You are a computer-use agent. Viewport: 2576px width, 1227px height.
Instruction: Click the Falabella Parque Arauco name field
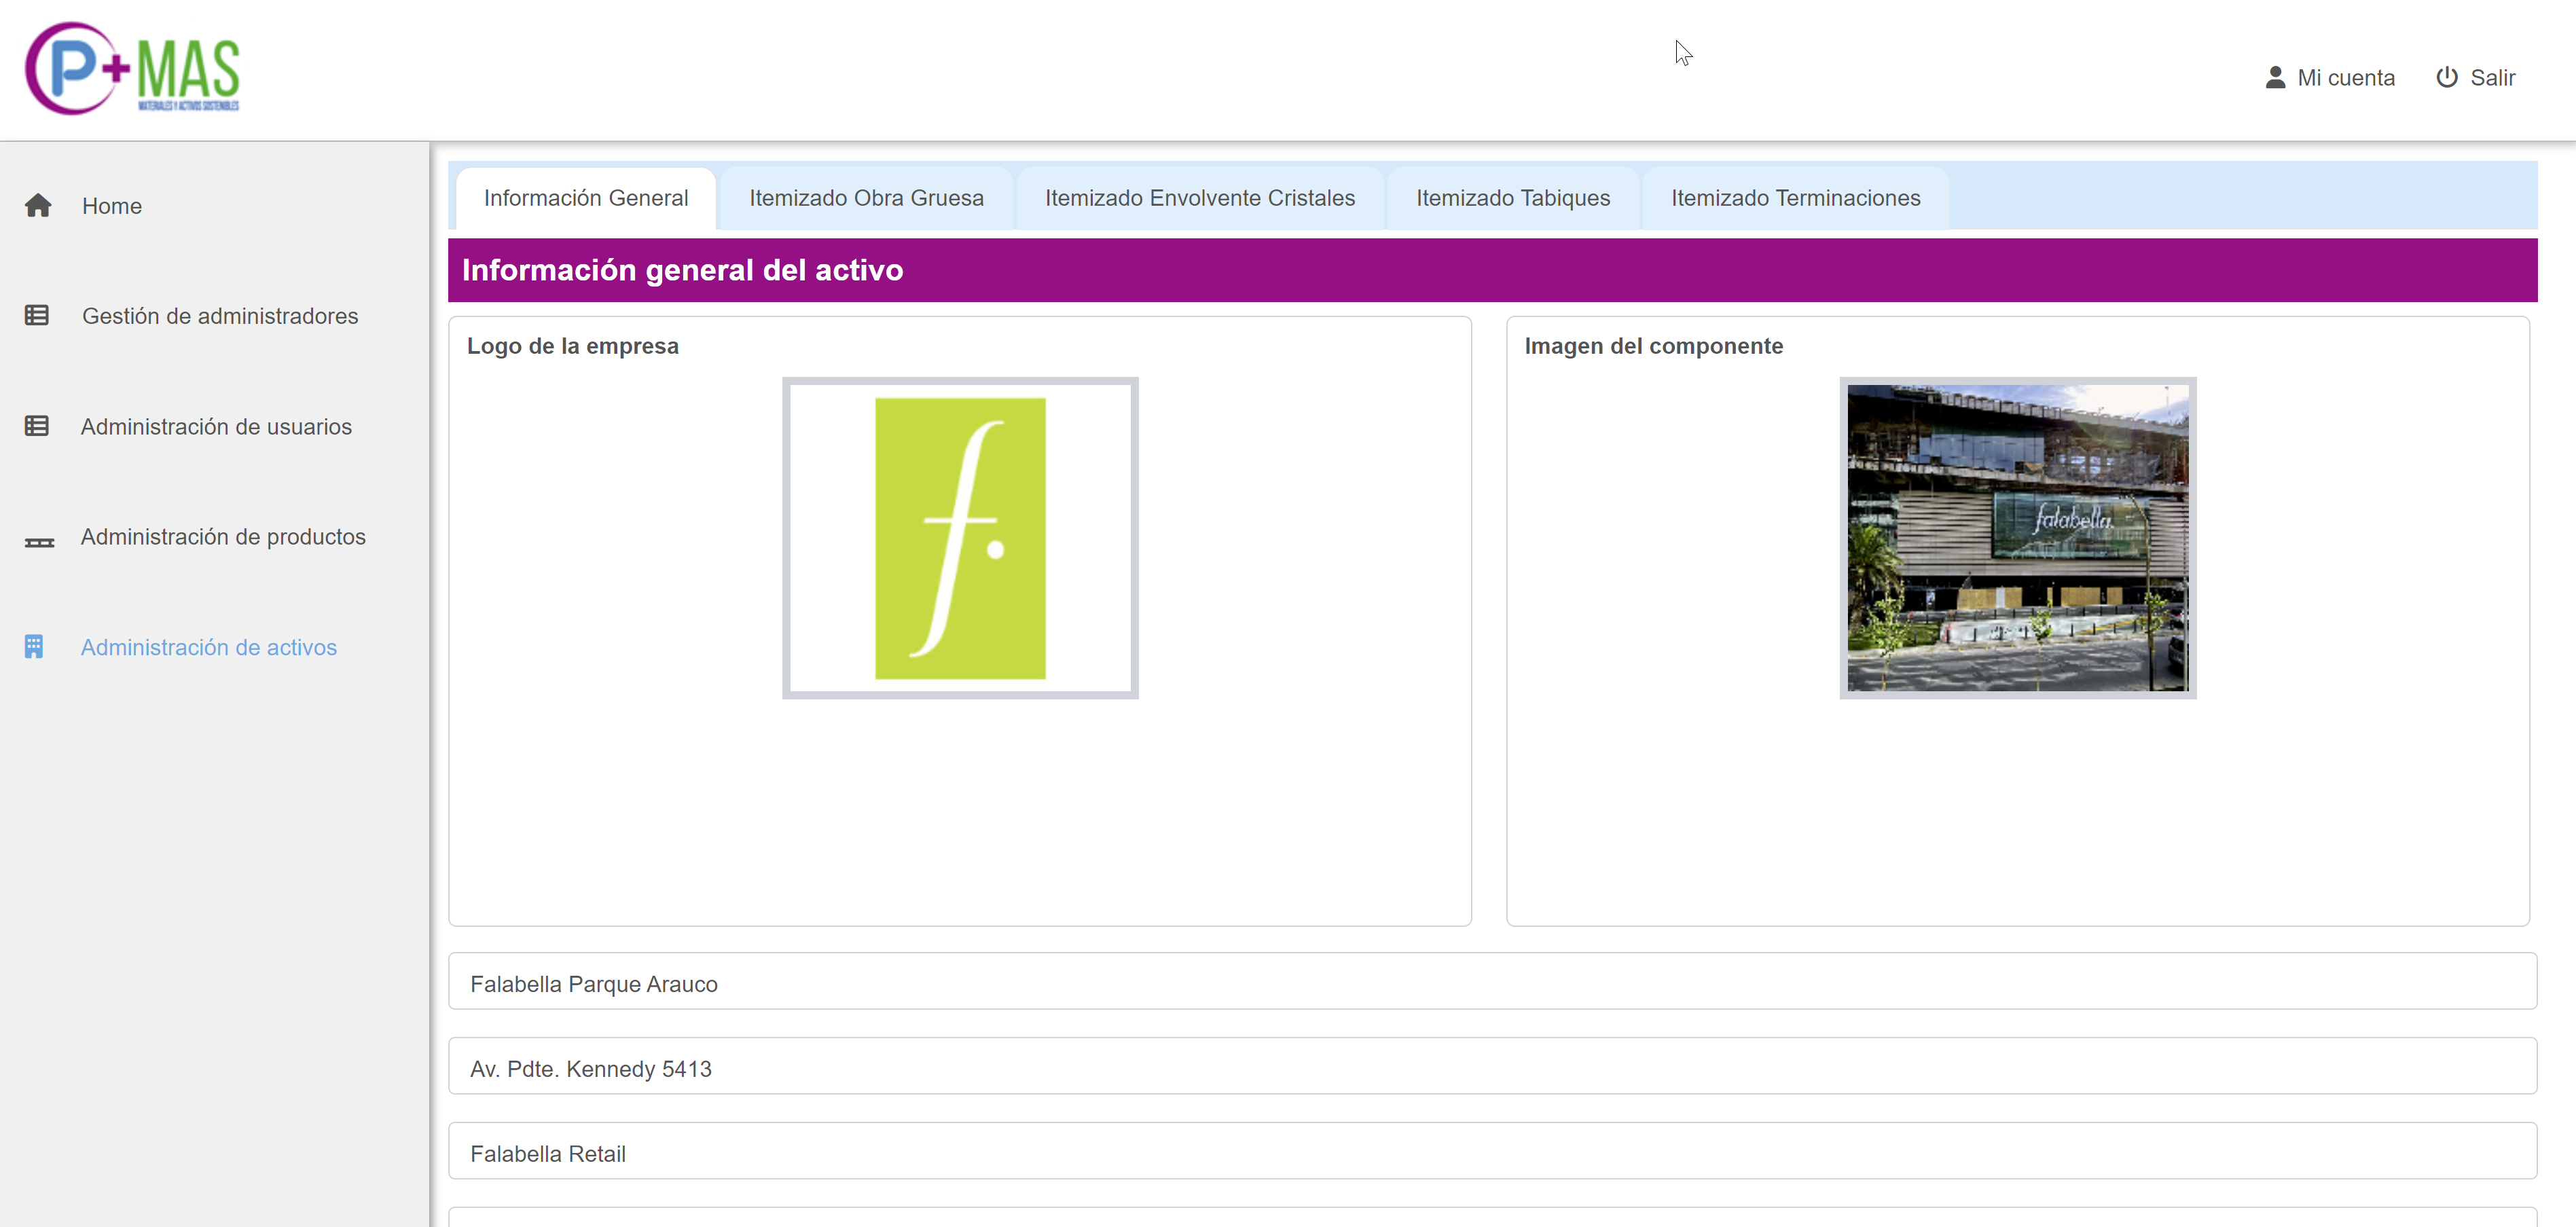pos(1491,983)
